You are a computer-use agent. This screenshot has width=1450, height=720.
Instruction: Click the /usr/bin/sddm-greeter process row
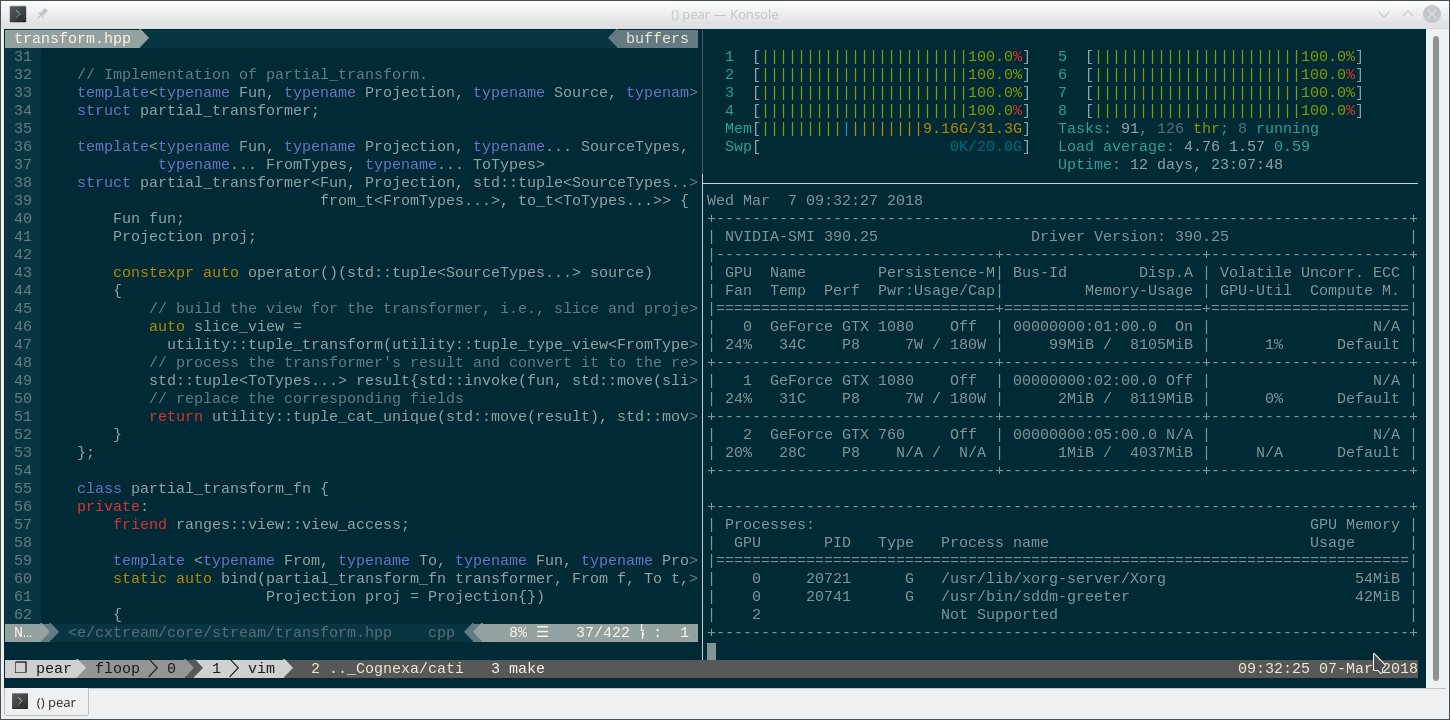tap(1062, 596)
